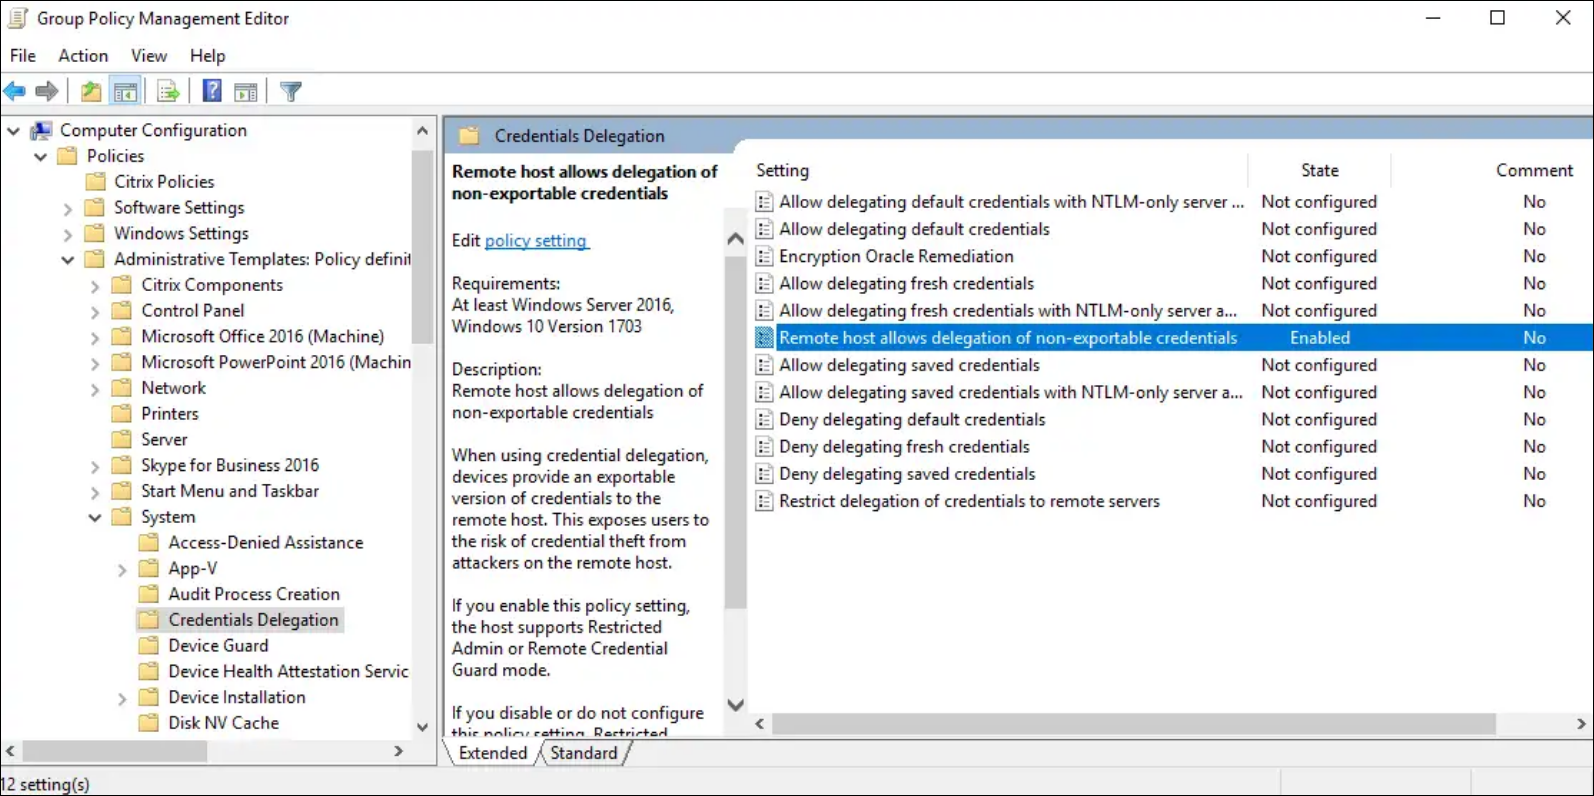Image resolution: width=1594 pixels, height=796 pixels.
Task: Select 'Encryption Oracle Remediation' setting
Action: [x=896, y=257]
